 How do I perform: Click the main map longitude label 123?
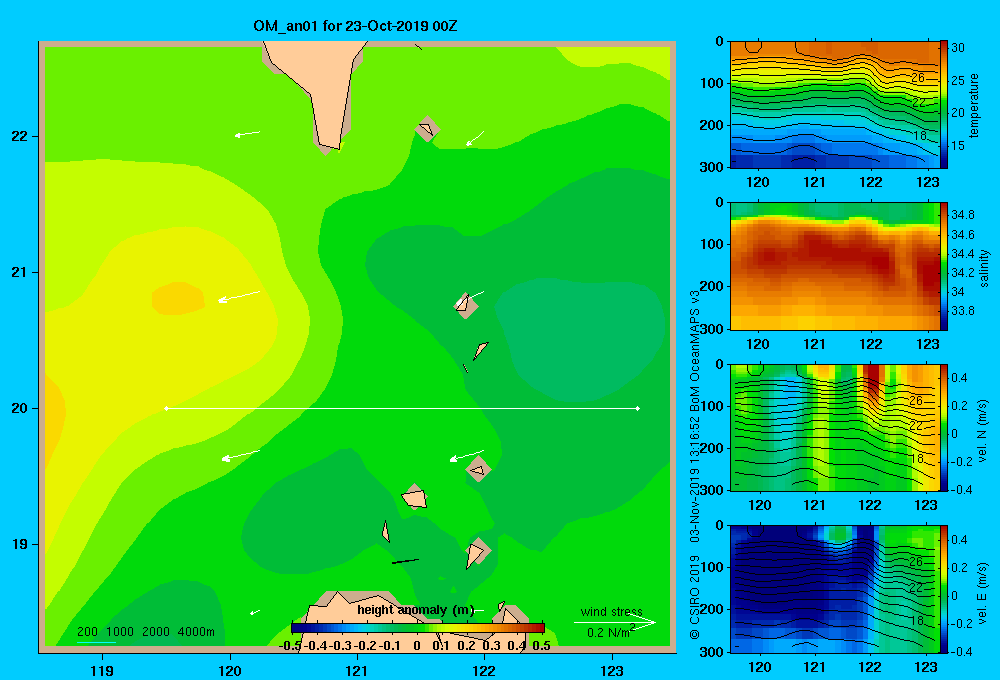pos(612,670)
